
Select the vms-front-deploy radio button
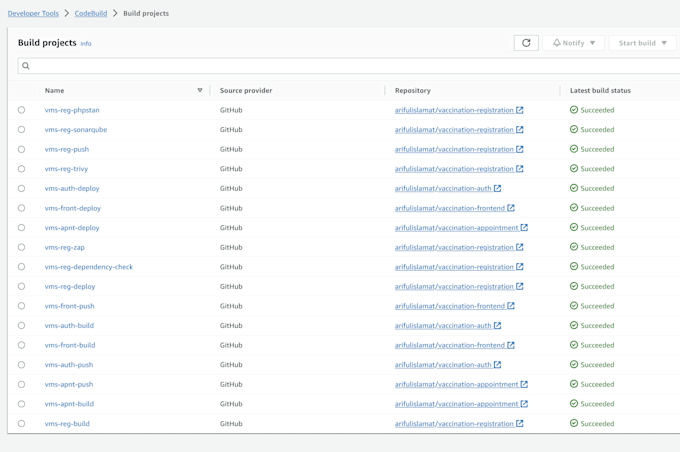coord(21,208)
